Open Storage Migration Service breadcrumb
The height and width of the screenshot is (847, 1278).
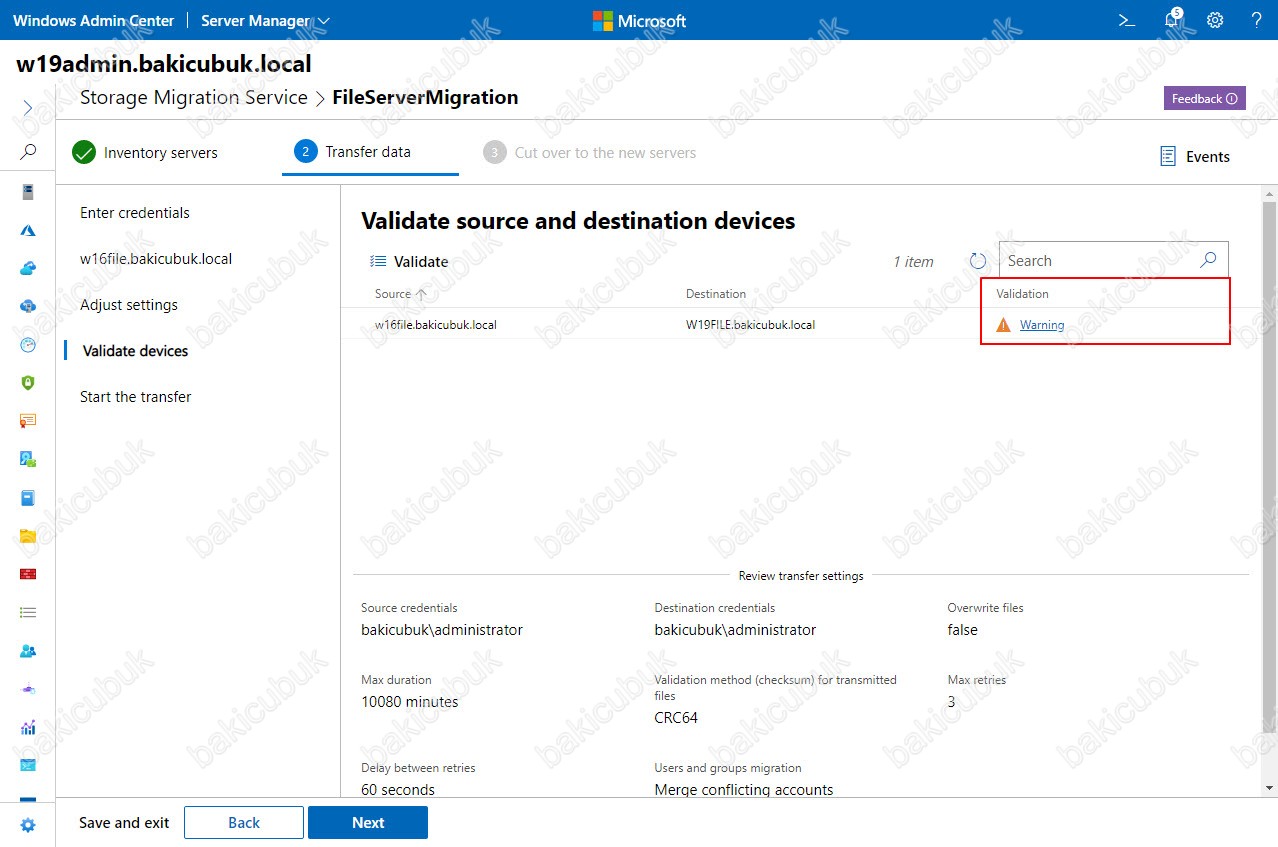tap(194, 97)
